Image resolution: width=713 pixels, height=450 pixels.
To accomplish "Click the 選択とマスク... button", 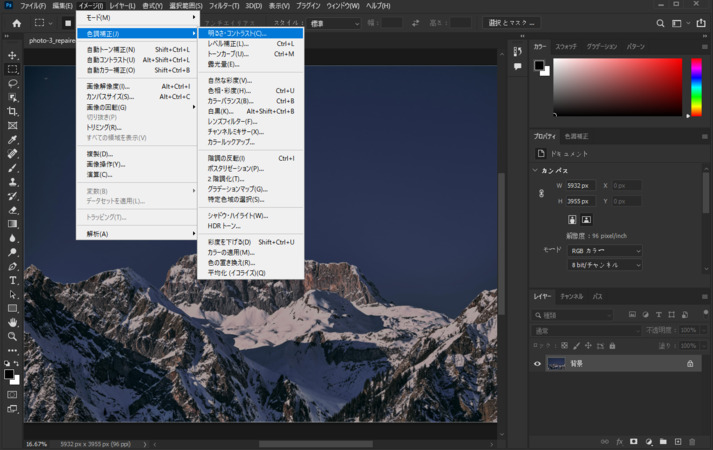I will tap(512, 23).
